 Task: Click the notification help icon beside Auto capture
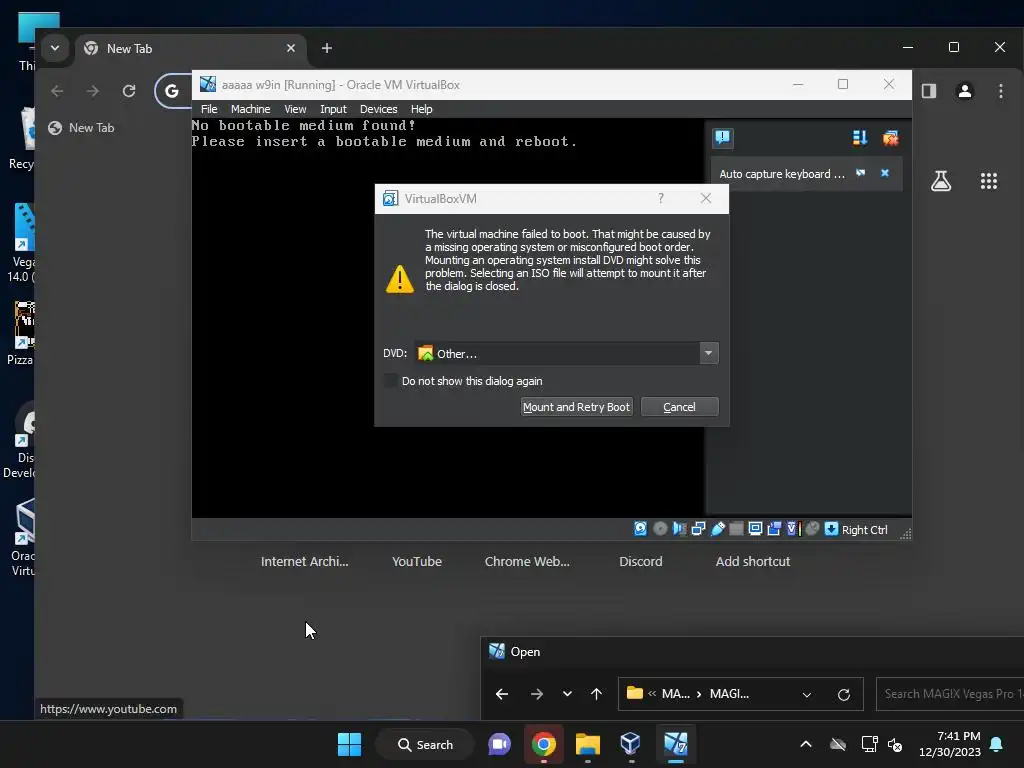tap(861, 173)
